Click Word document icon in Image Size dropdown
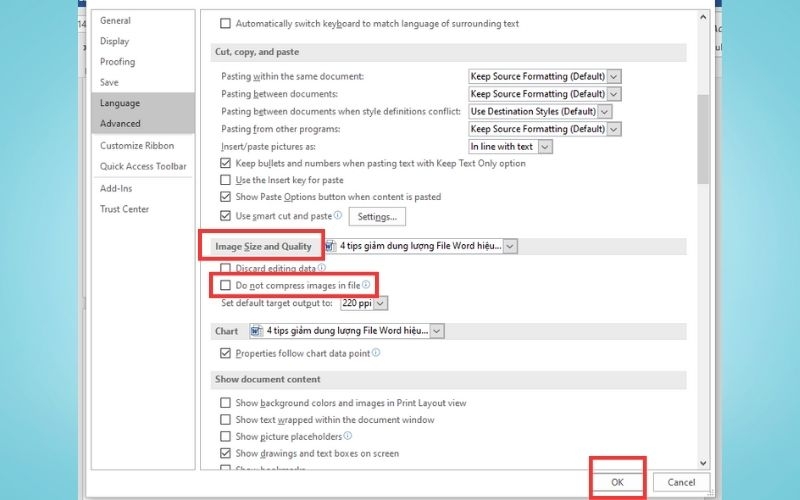 [x=331, y=246]
